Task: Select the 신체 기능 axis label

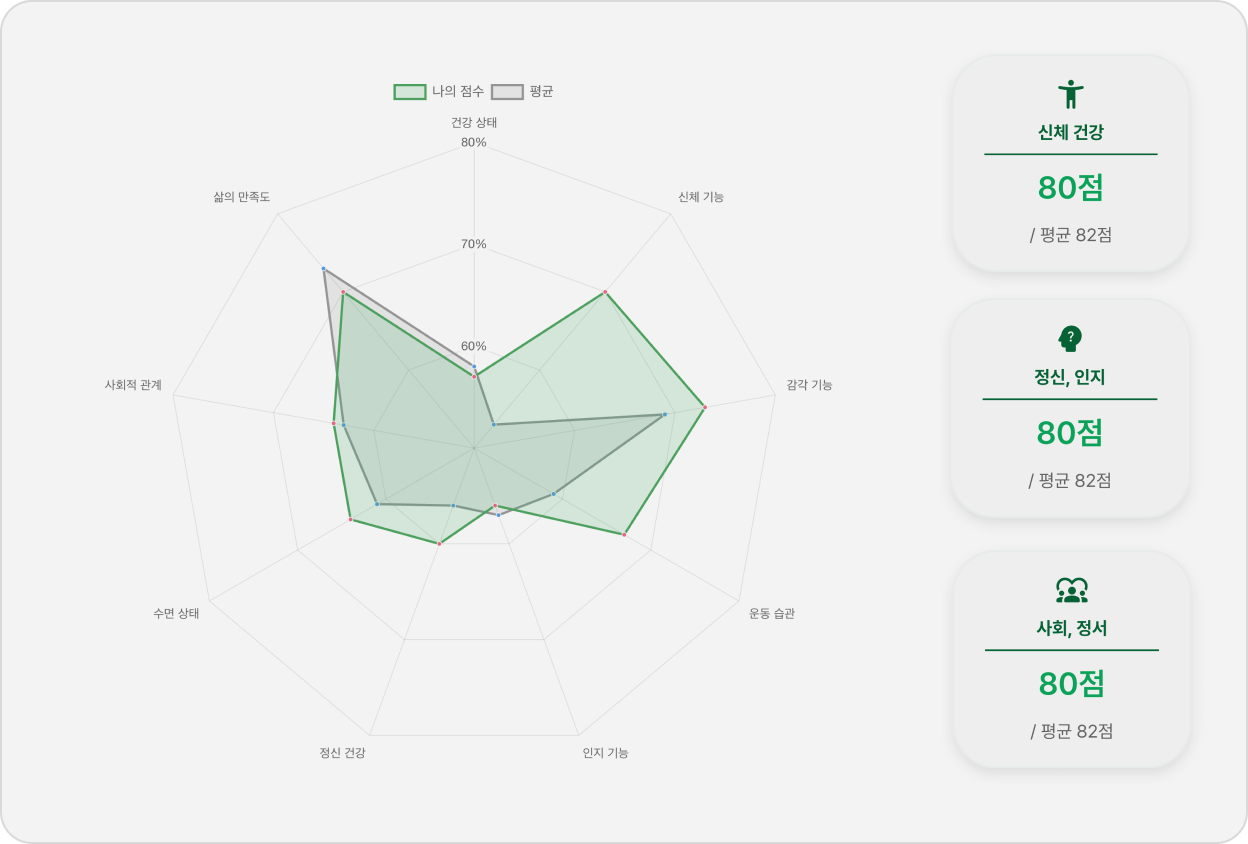Action: click(701, 197)
